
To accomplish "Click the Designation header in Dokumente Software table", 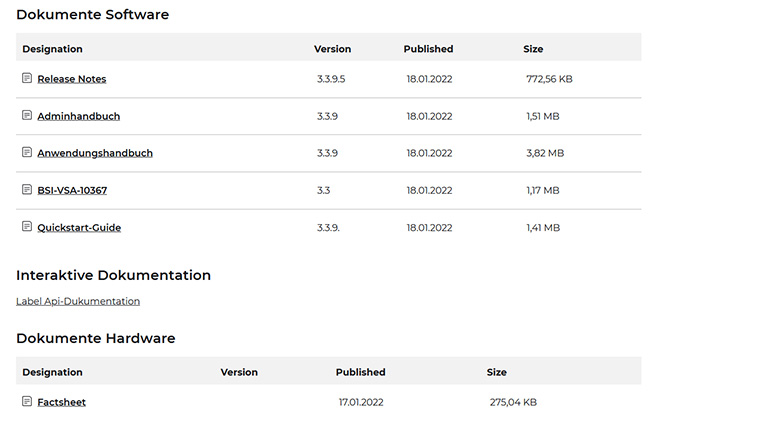I will [53, 49].
